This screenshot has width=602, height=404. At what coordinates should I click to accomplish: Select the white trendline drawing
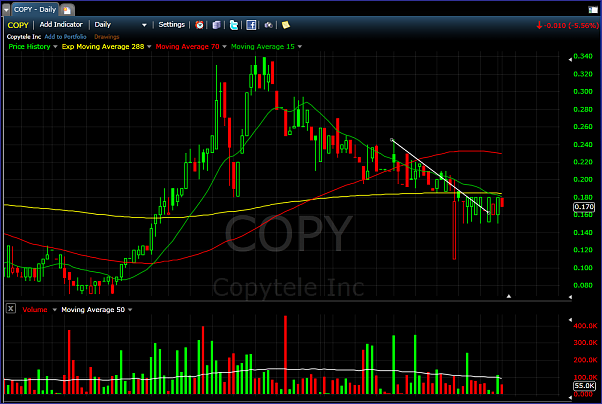(440, 176)
